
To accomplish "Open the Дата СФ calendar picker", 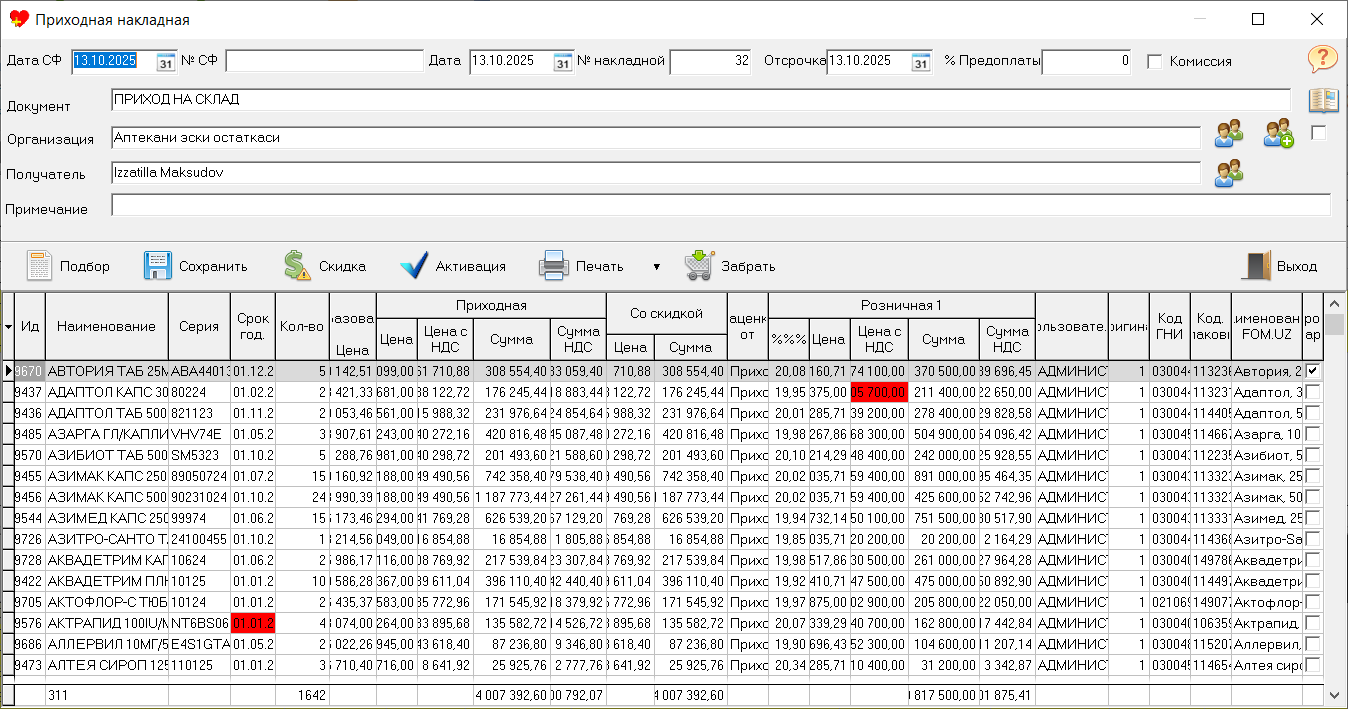I will pyautogui.click(x=166, y=62).
